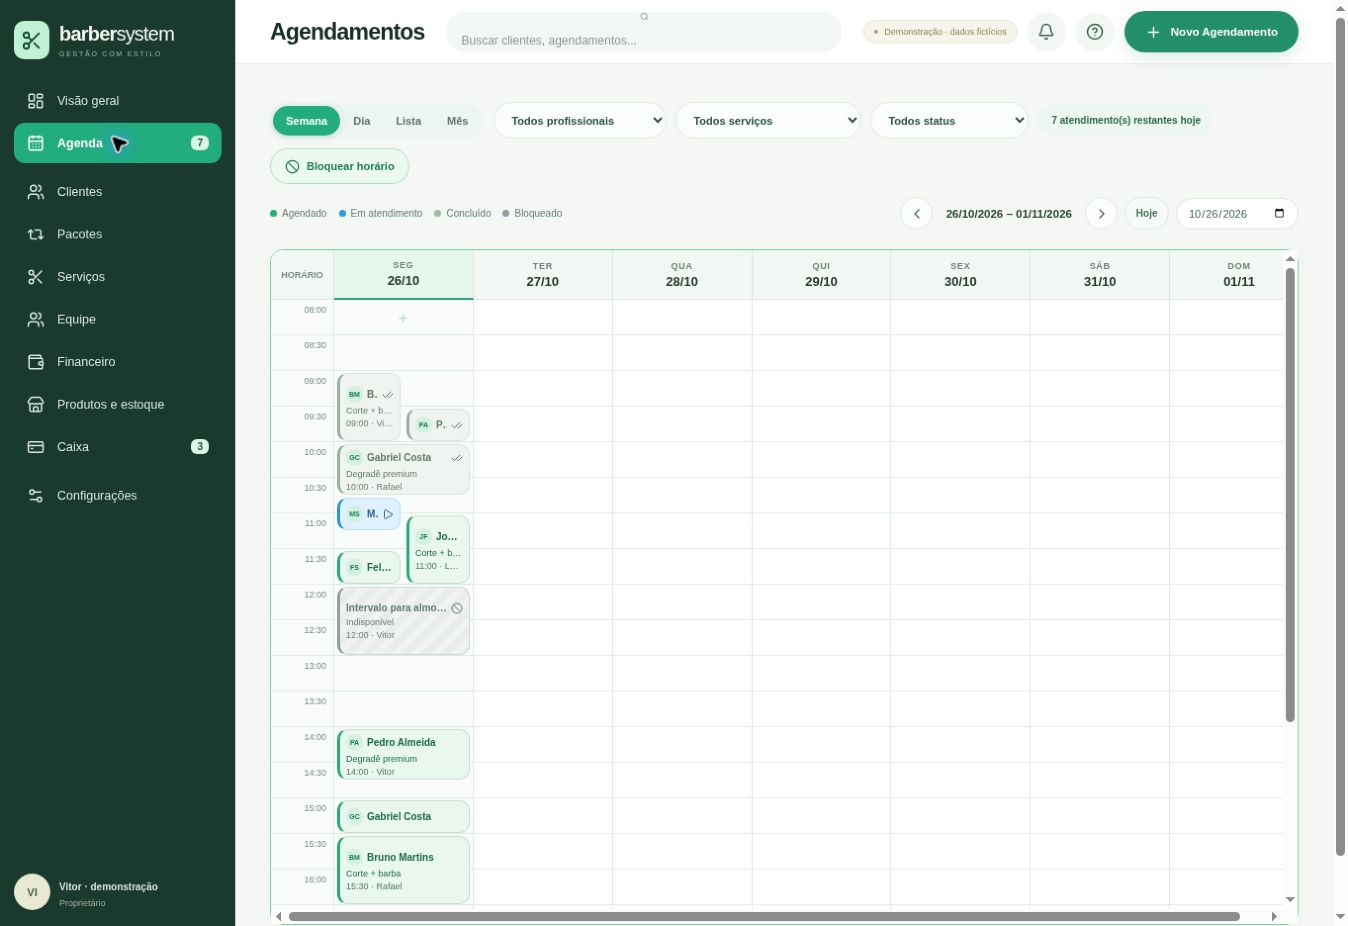
Task: Go to the next week
Action: click(x=1101, y=214)
